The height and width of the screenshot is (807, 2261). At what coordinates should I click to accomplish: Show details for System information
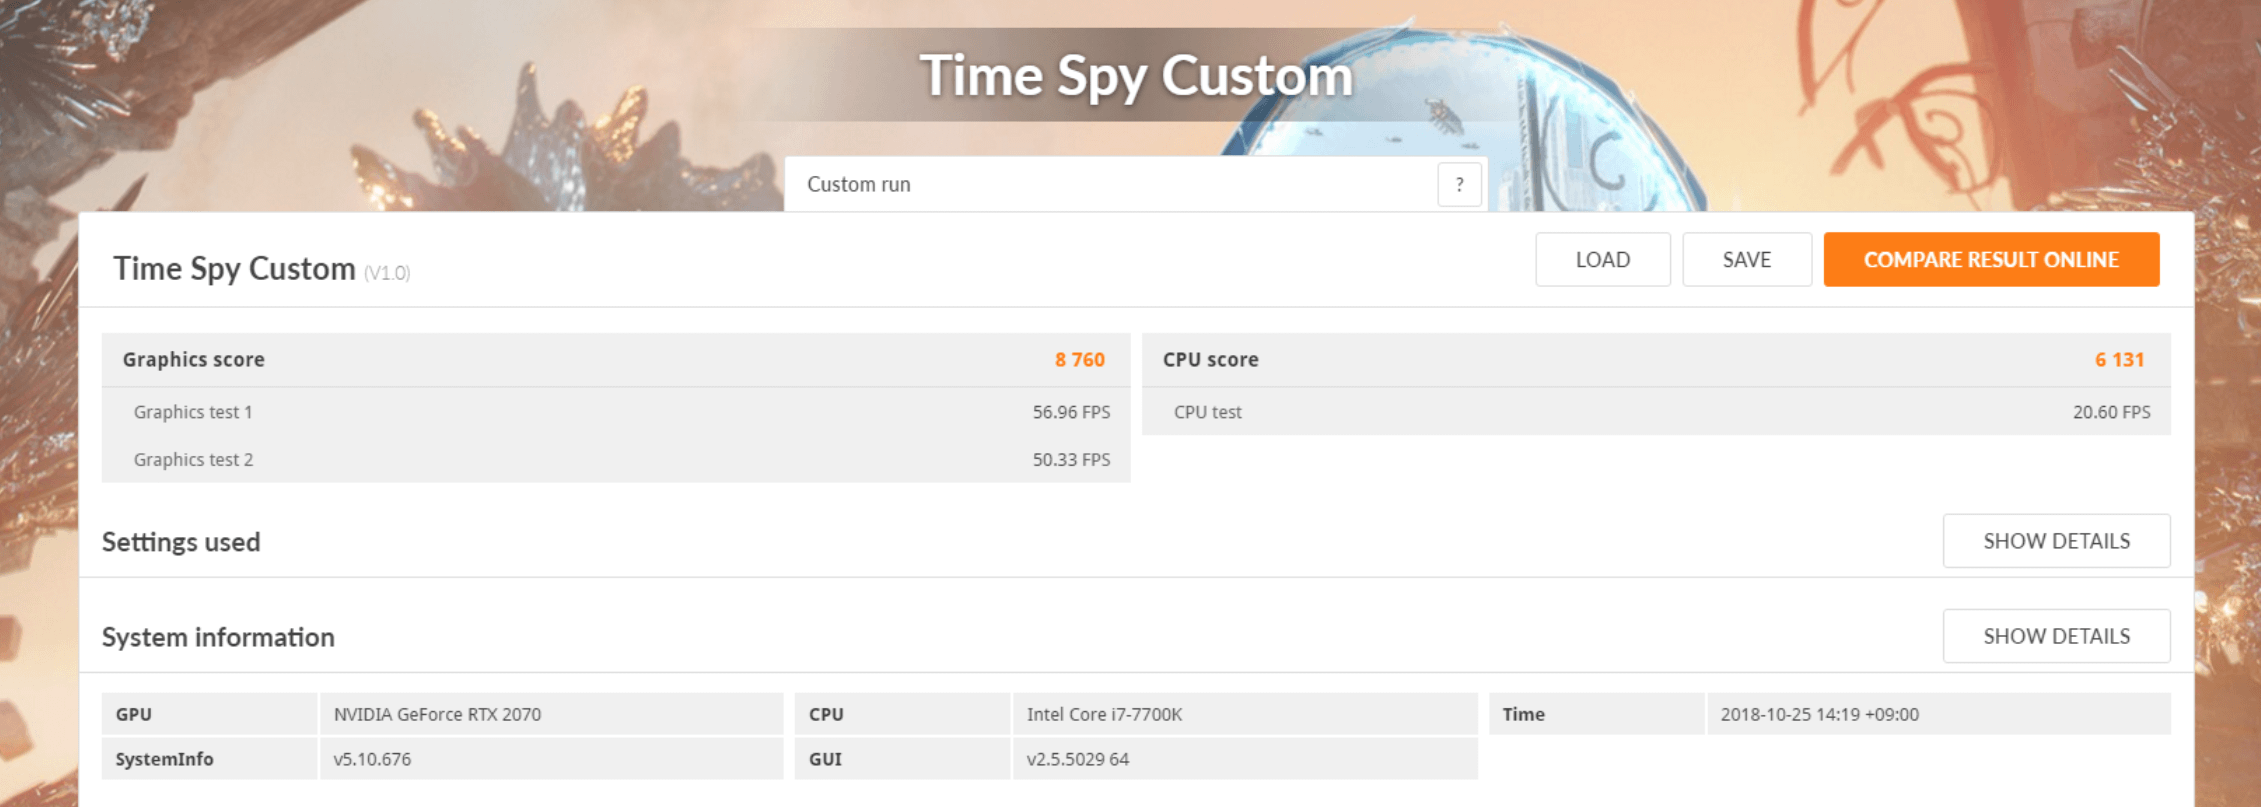coord(2056,636)
